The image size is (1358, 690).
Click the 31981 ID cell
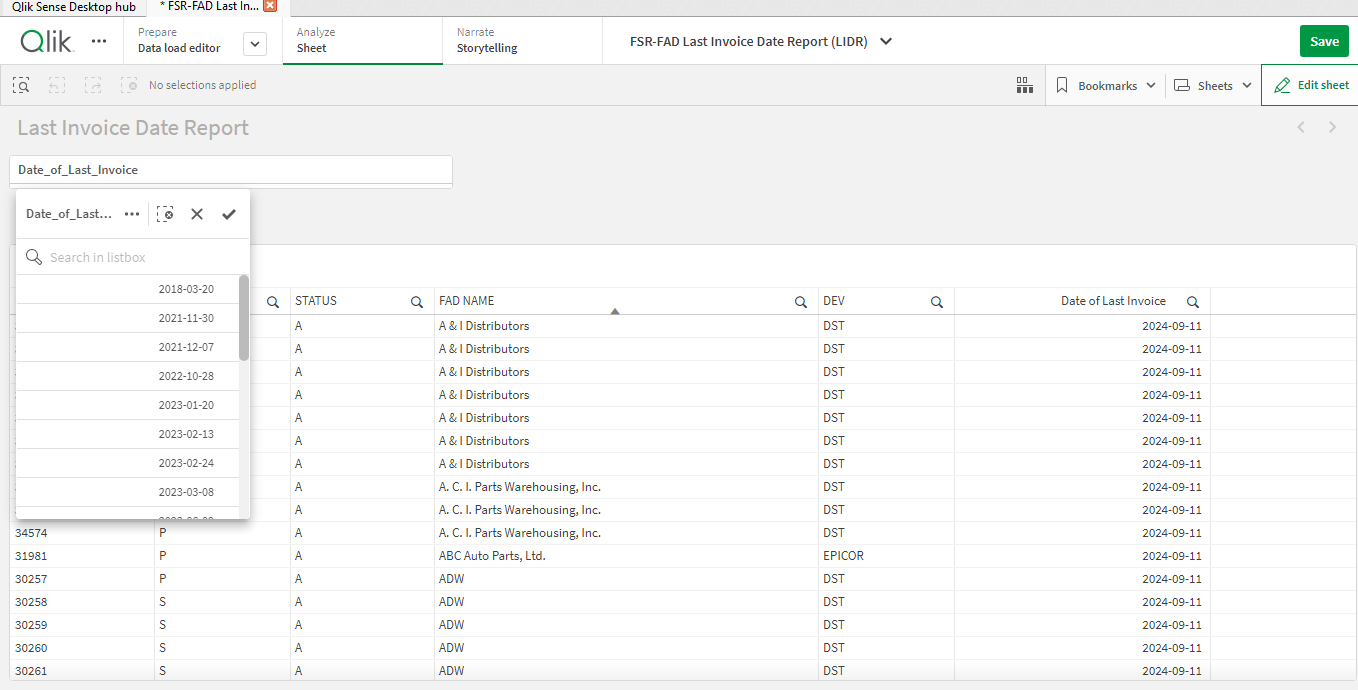click(82, 556)
